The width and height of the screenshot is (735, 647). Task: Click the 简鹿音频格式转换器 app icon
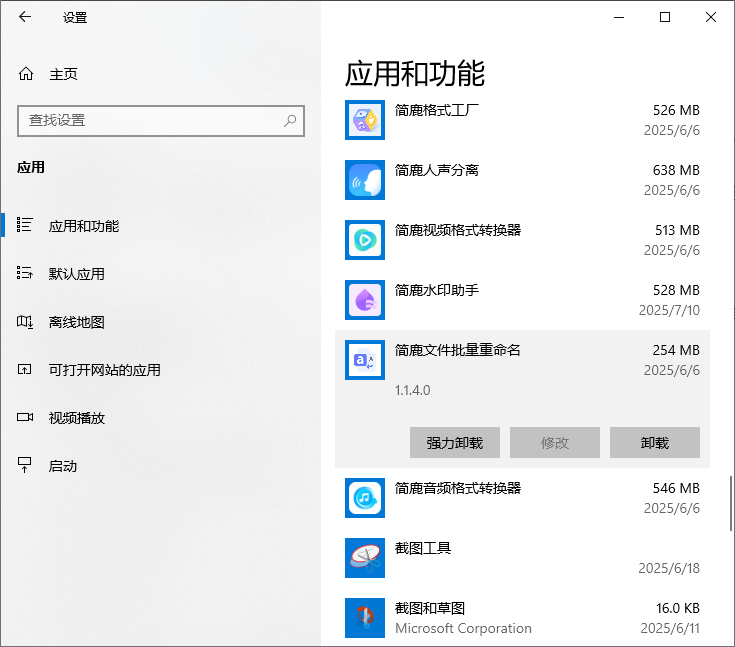(365, 498)
